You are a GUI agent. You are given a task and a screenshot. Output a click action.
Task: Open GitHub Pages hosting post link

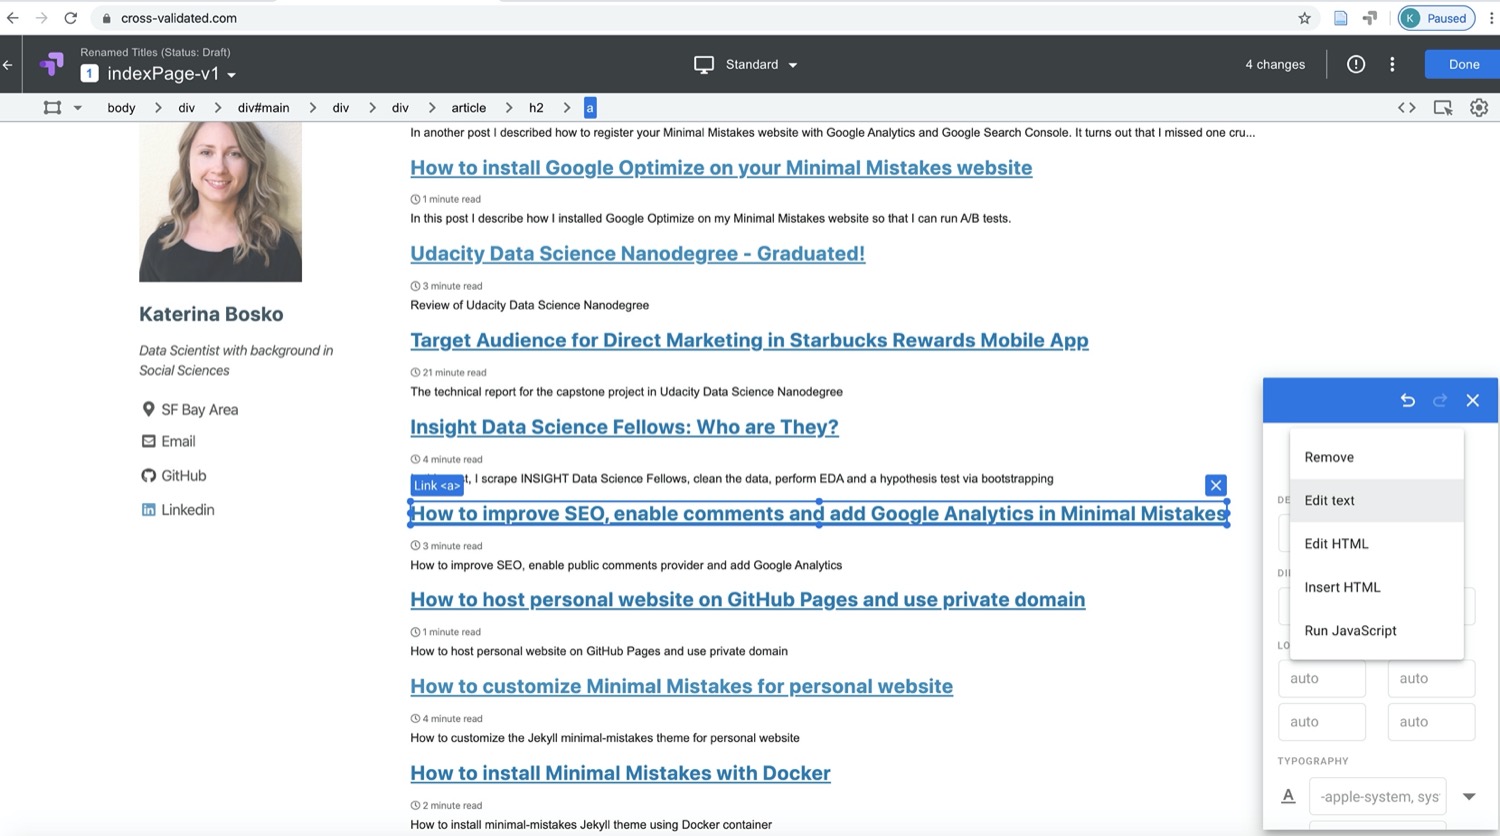pos(747,600)
